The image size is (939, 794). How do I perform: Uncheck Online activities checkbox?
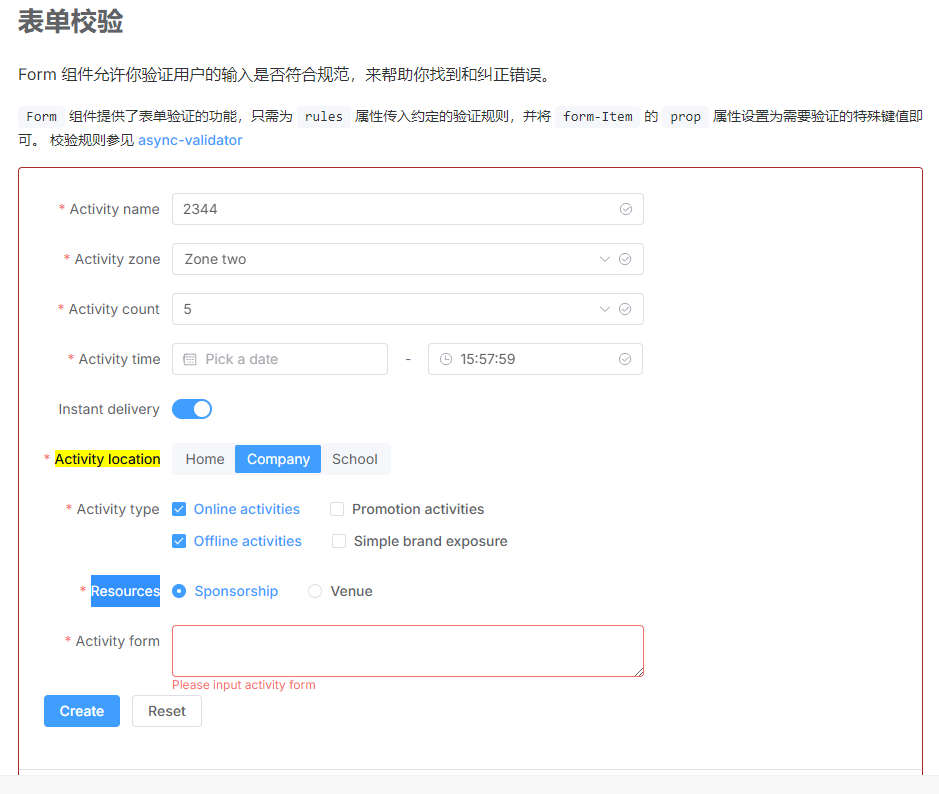[179, 509]
